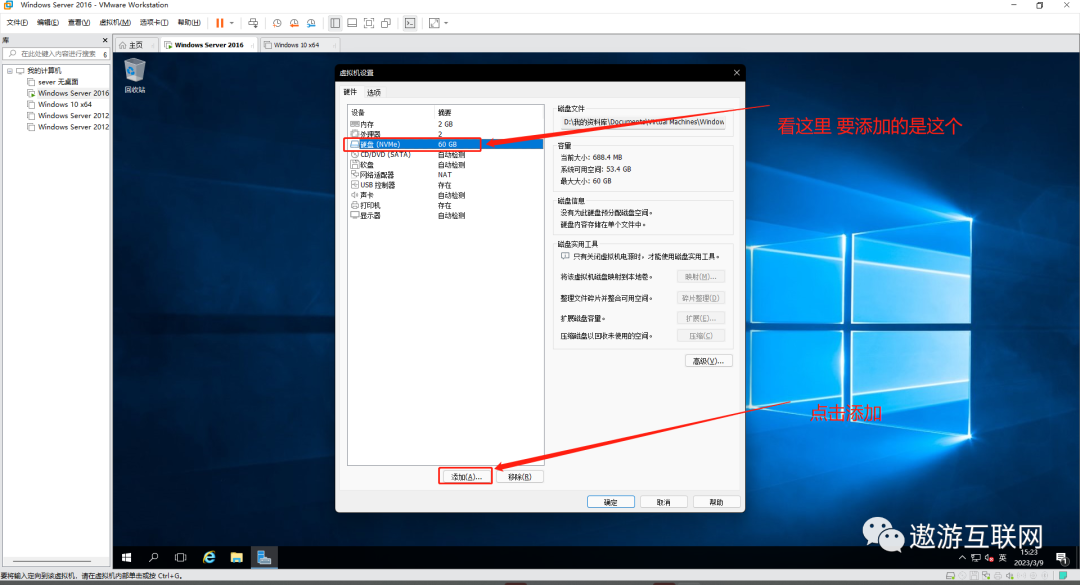Select sever 无桌面 in library tree
The width and height of the screenshot is (1080, 585).
(x=58, y=82)
